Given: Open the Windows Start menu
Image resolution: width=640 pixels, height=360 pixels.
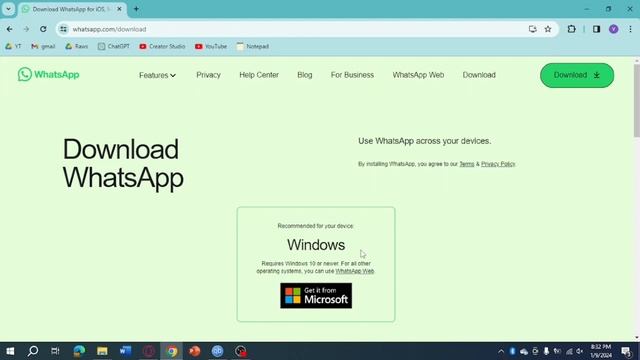Looking at the screenshot, I should tap(10, 351).
